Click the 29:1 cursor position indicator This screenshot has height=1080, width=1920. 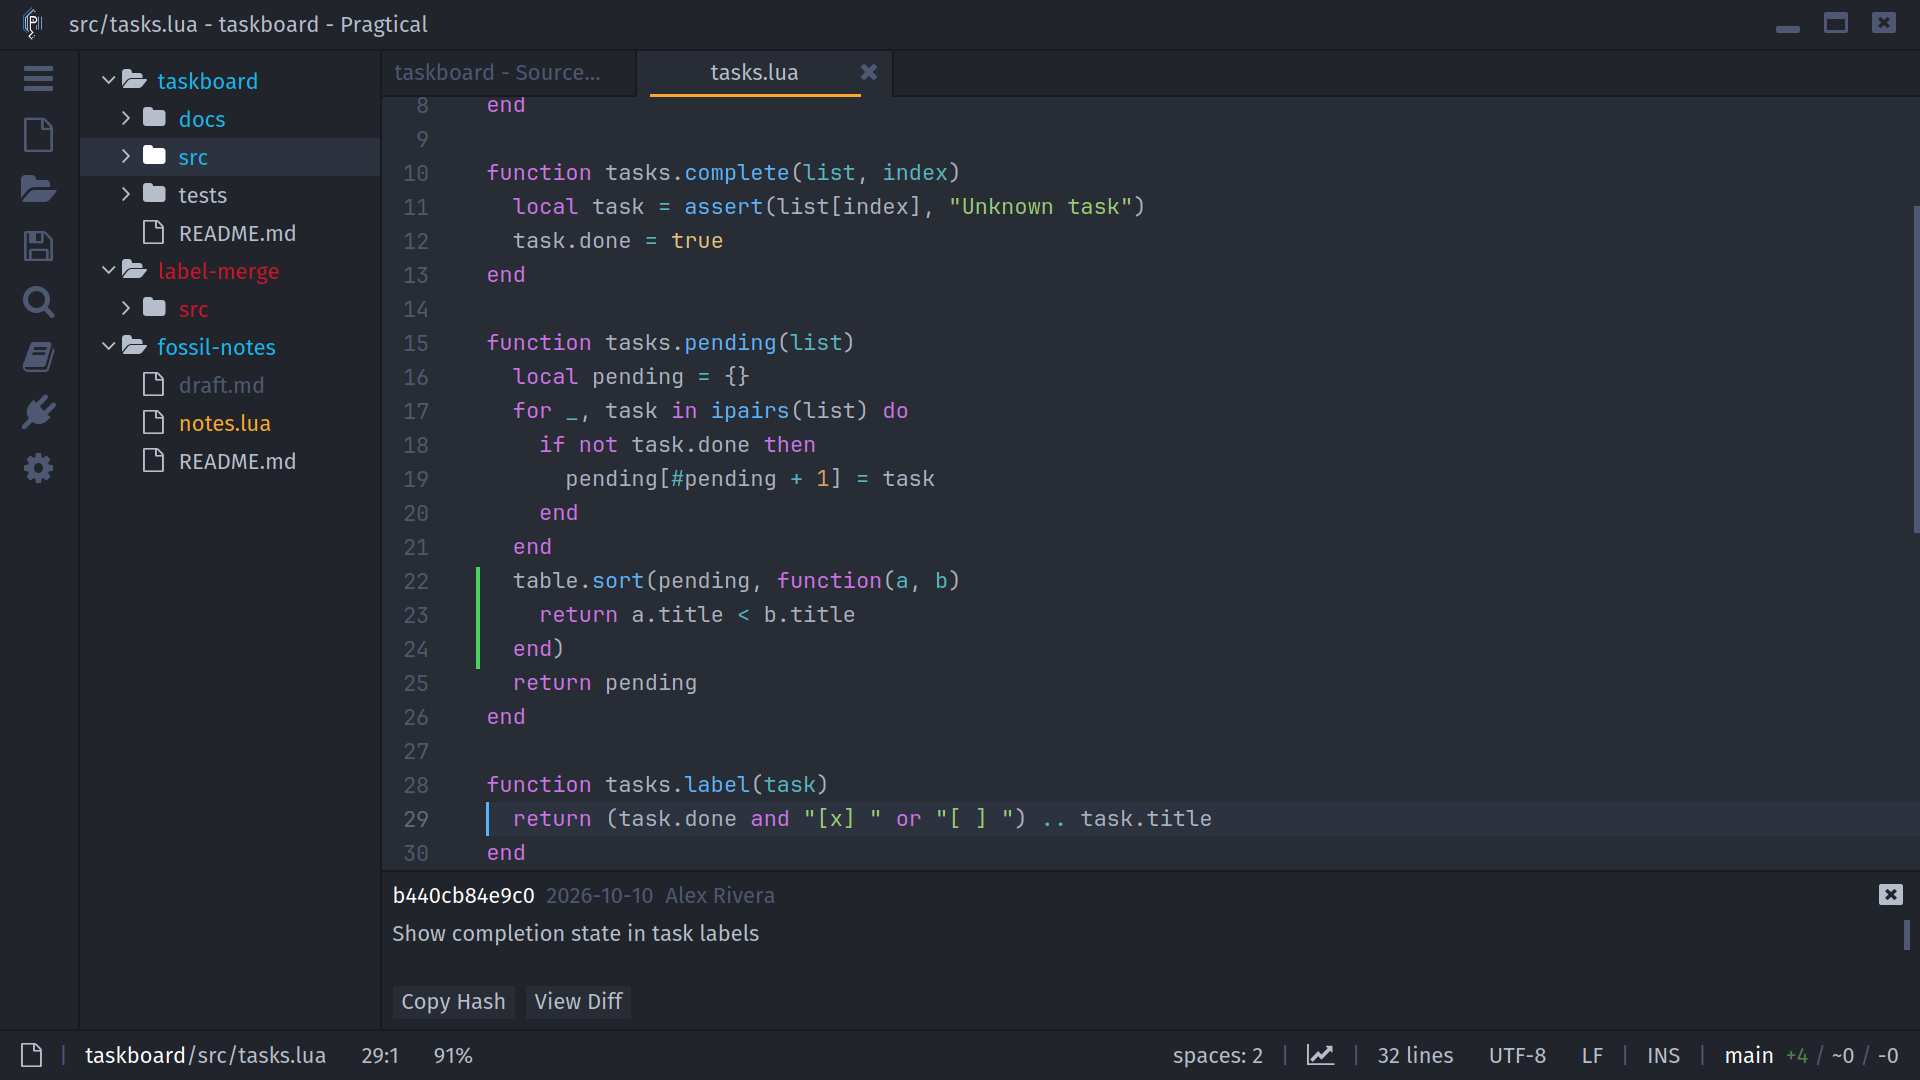pos(380,1055)
